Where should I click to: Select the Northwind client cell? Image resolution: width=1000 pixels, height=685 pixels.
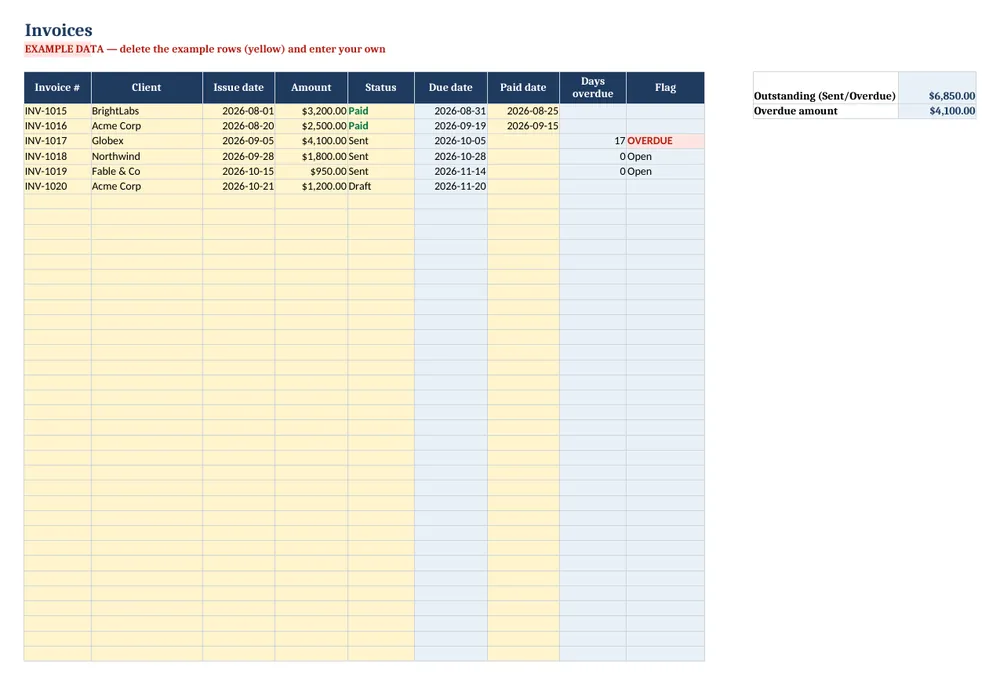(x=147, y=156)
